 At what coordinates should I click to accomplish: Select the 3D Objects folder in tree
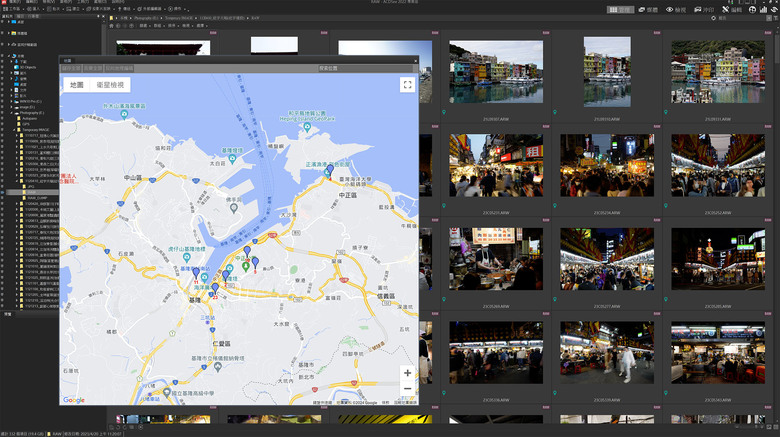[25, 67]
